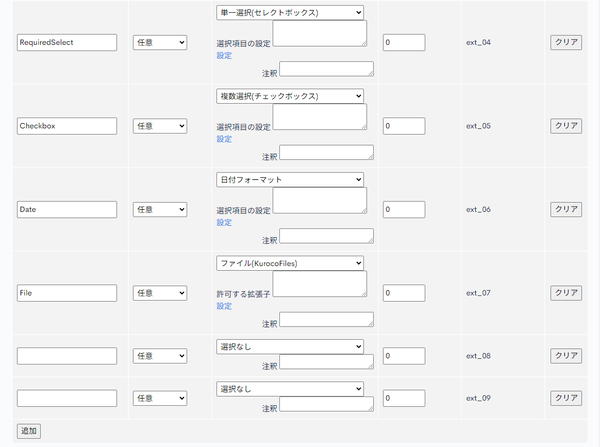
Task: Click the クリア button for ext_07
Action: [x=566, y=292]
